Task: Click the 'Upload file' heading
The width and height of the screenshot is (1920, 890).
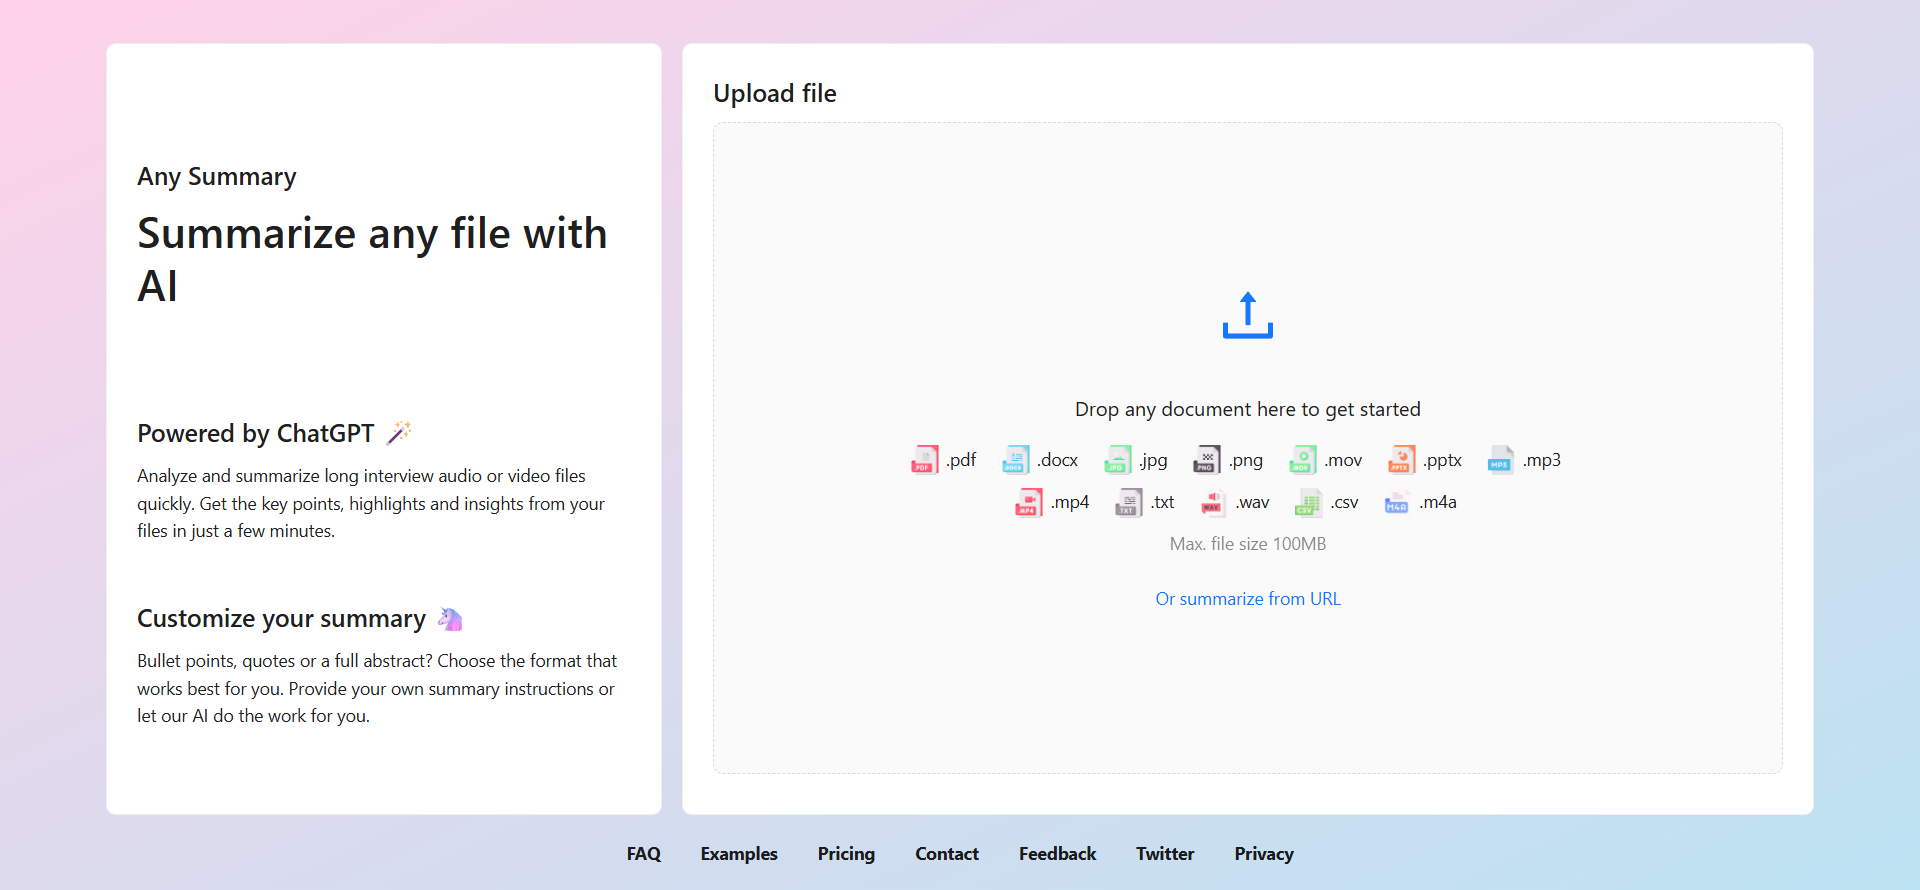Action: click(775, 93)
